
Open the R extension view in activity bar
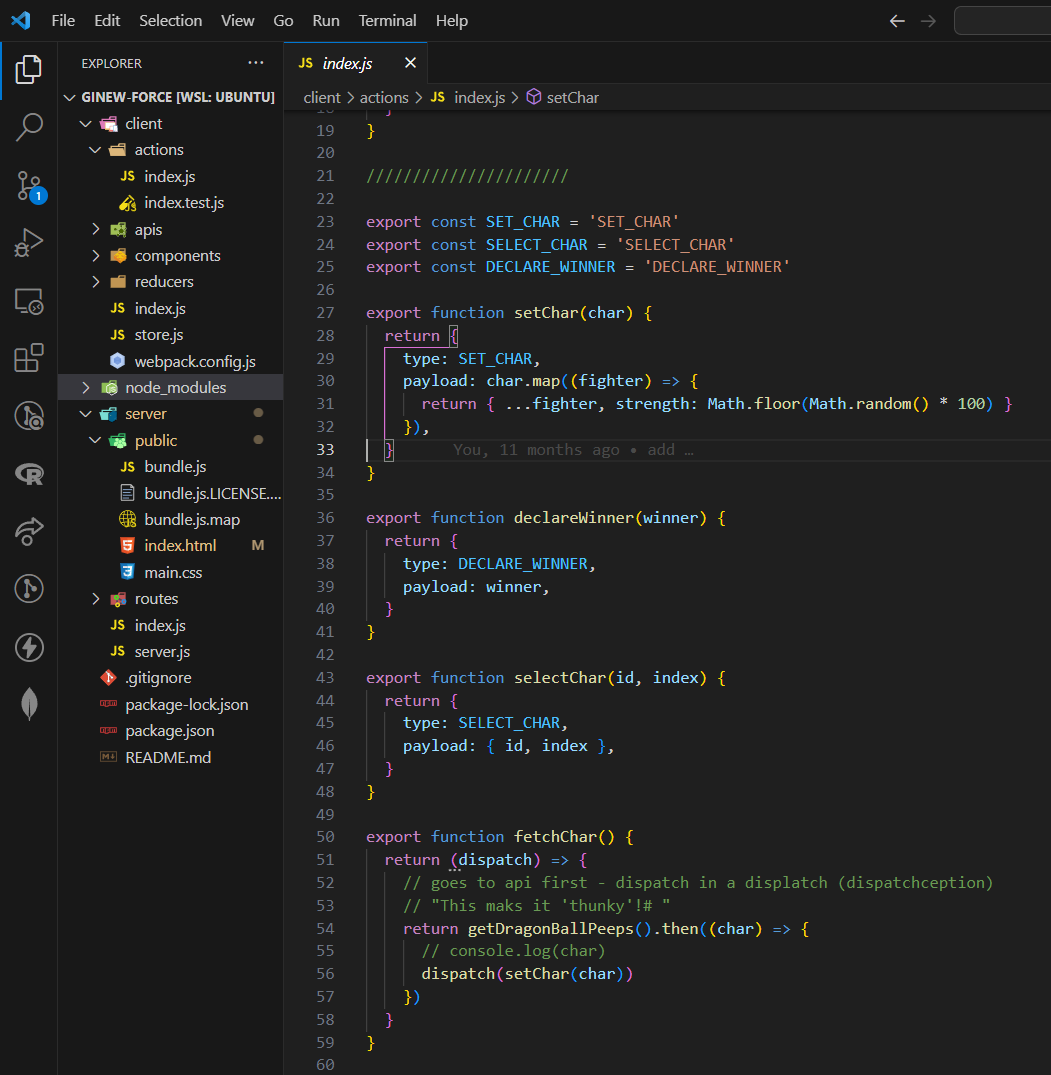pos(29,473)
